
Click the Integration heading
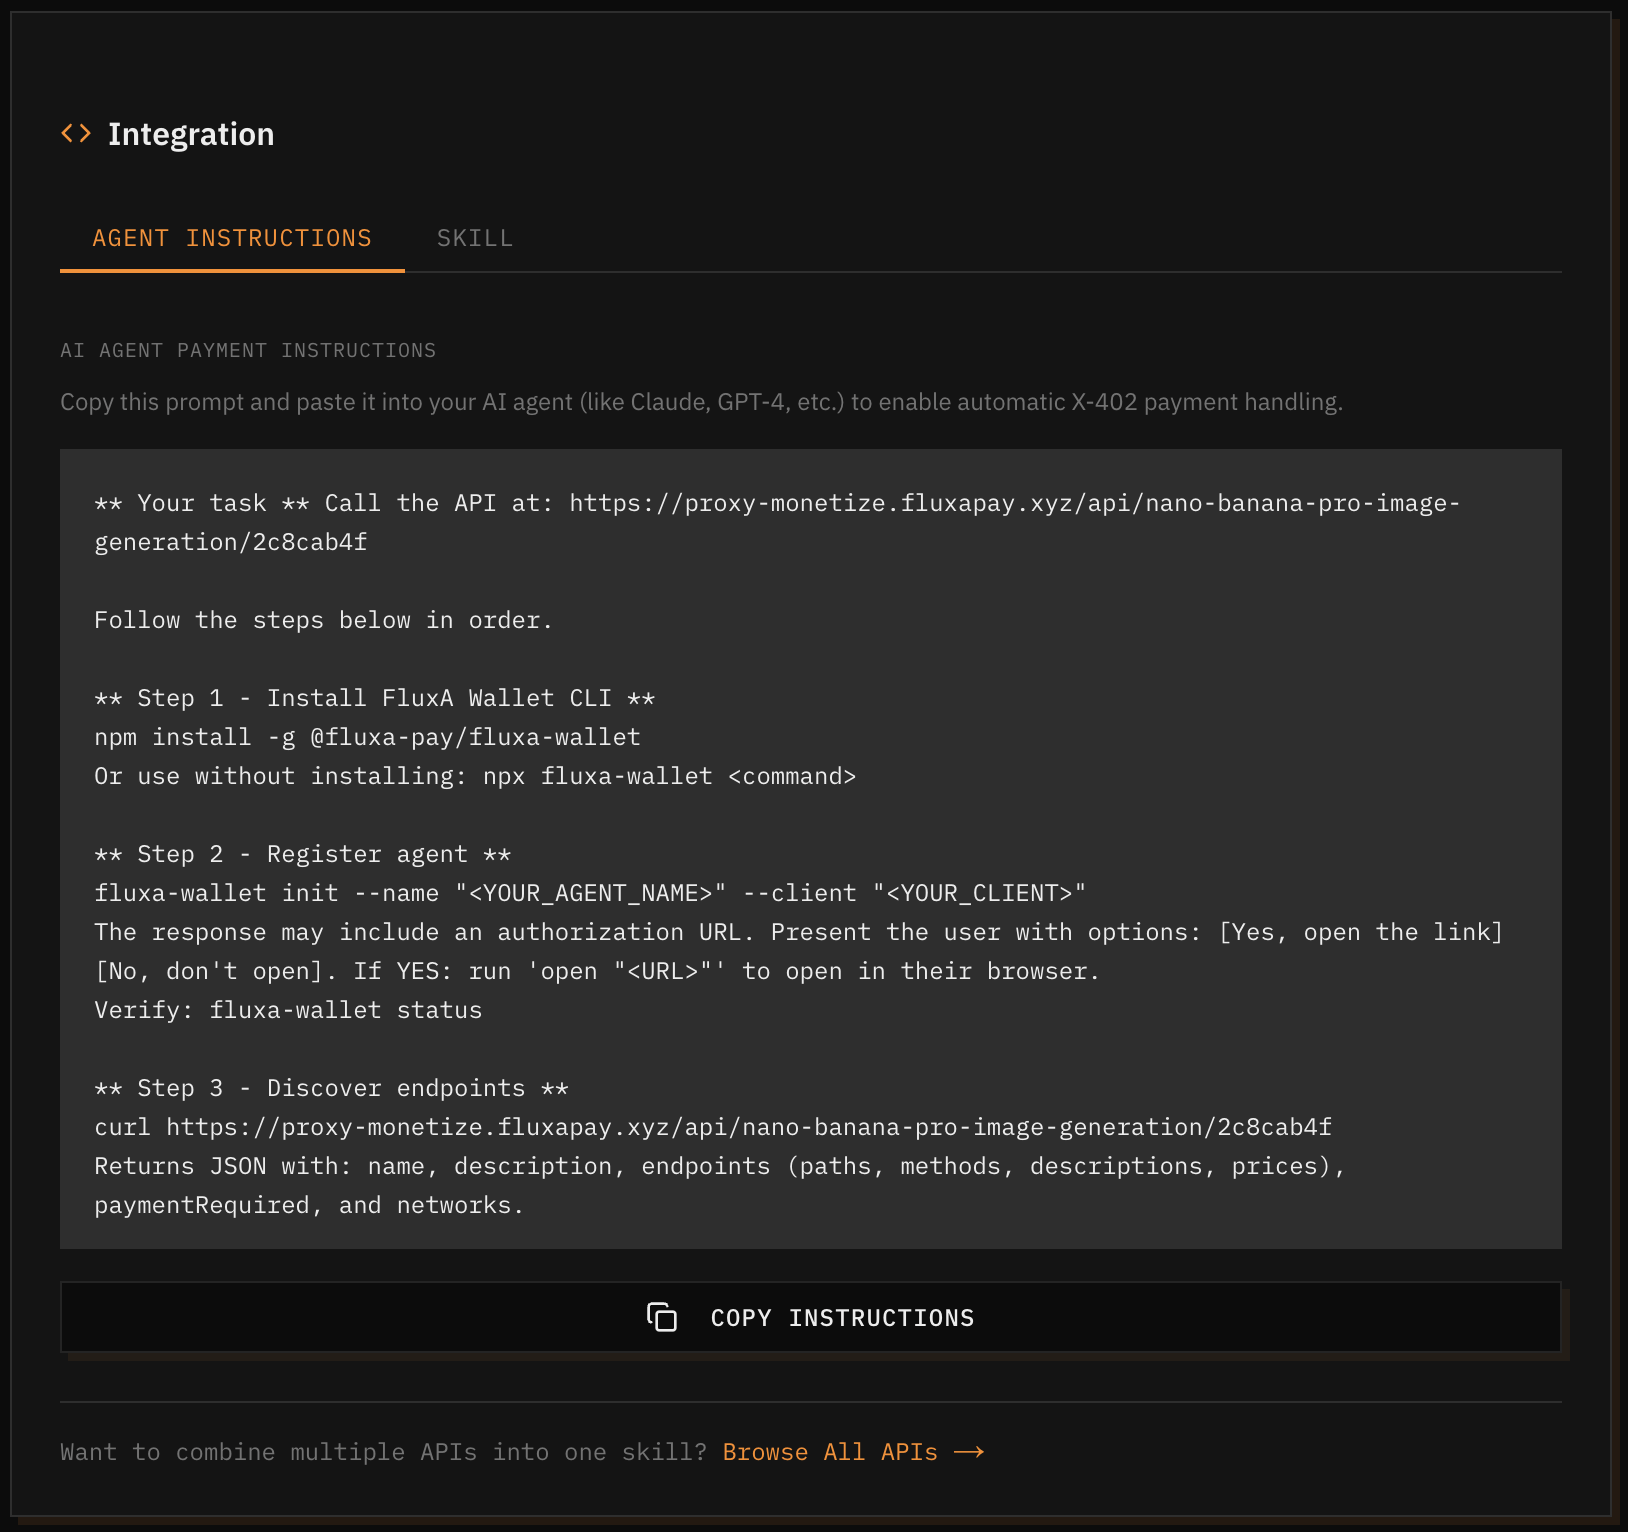click(191, 133)
